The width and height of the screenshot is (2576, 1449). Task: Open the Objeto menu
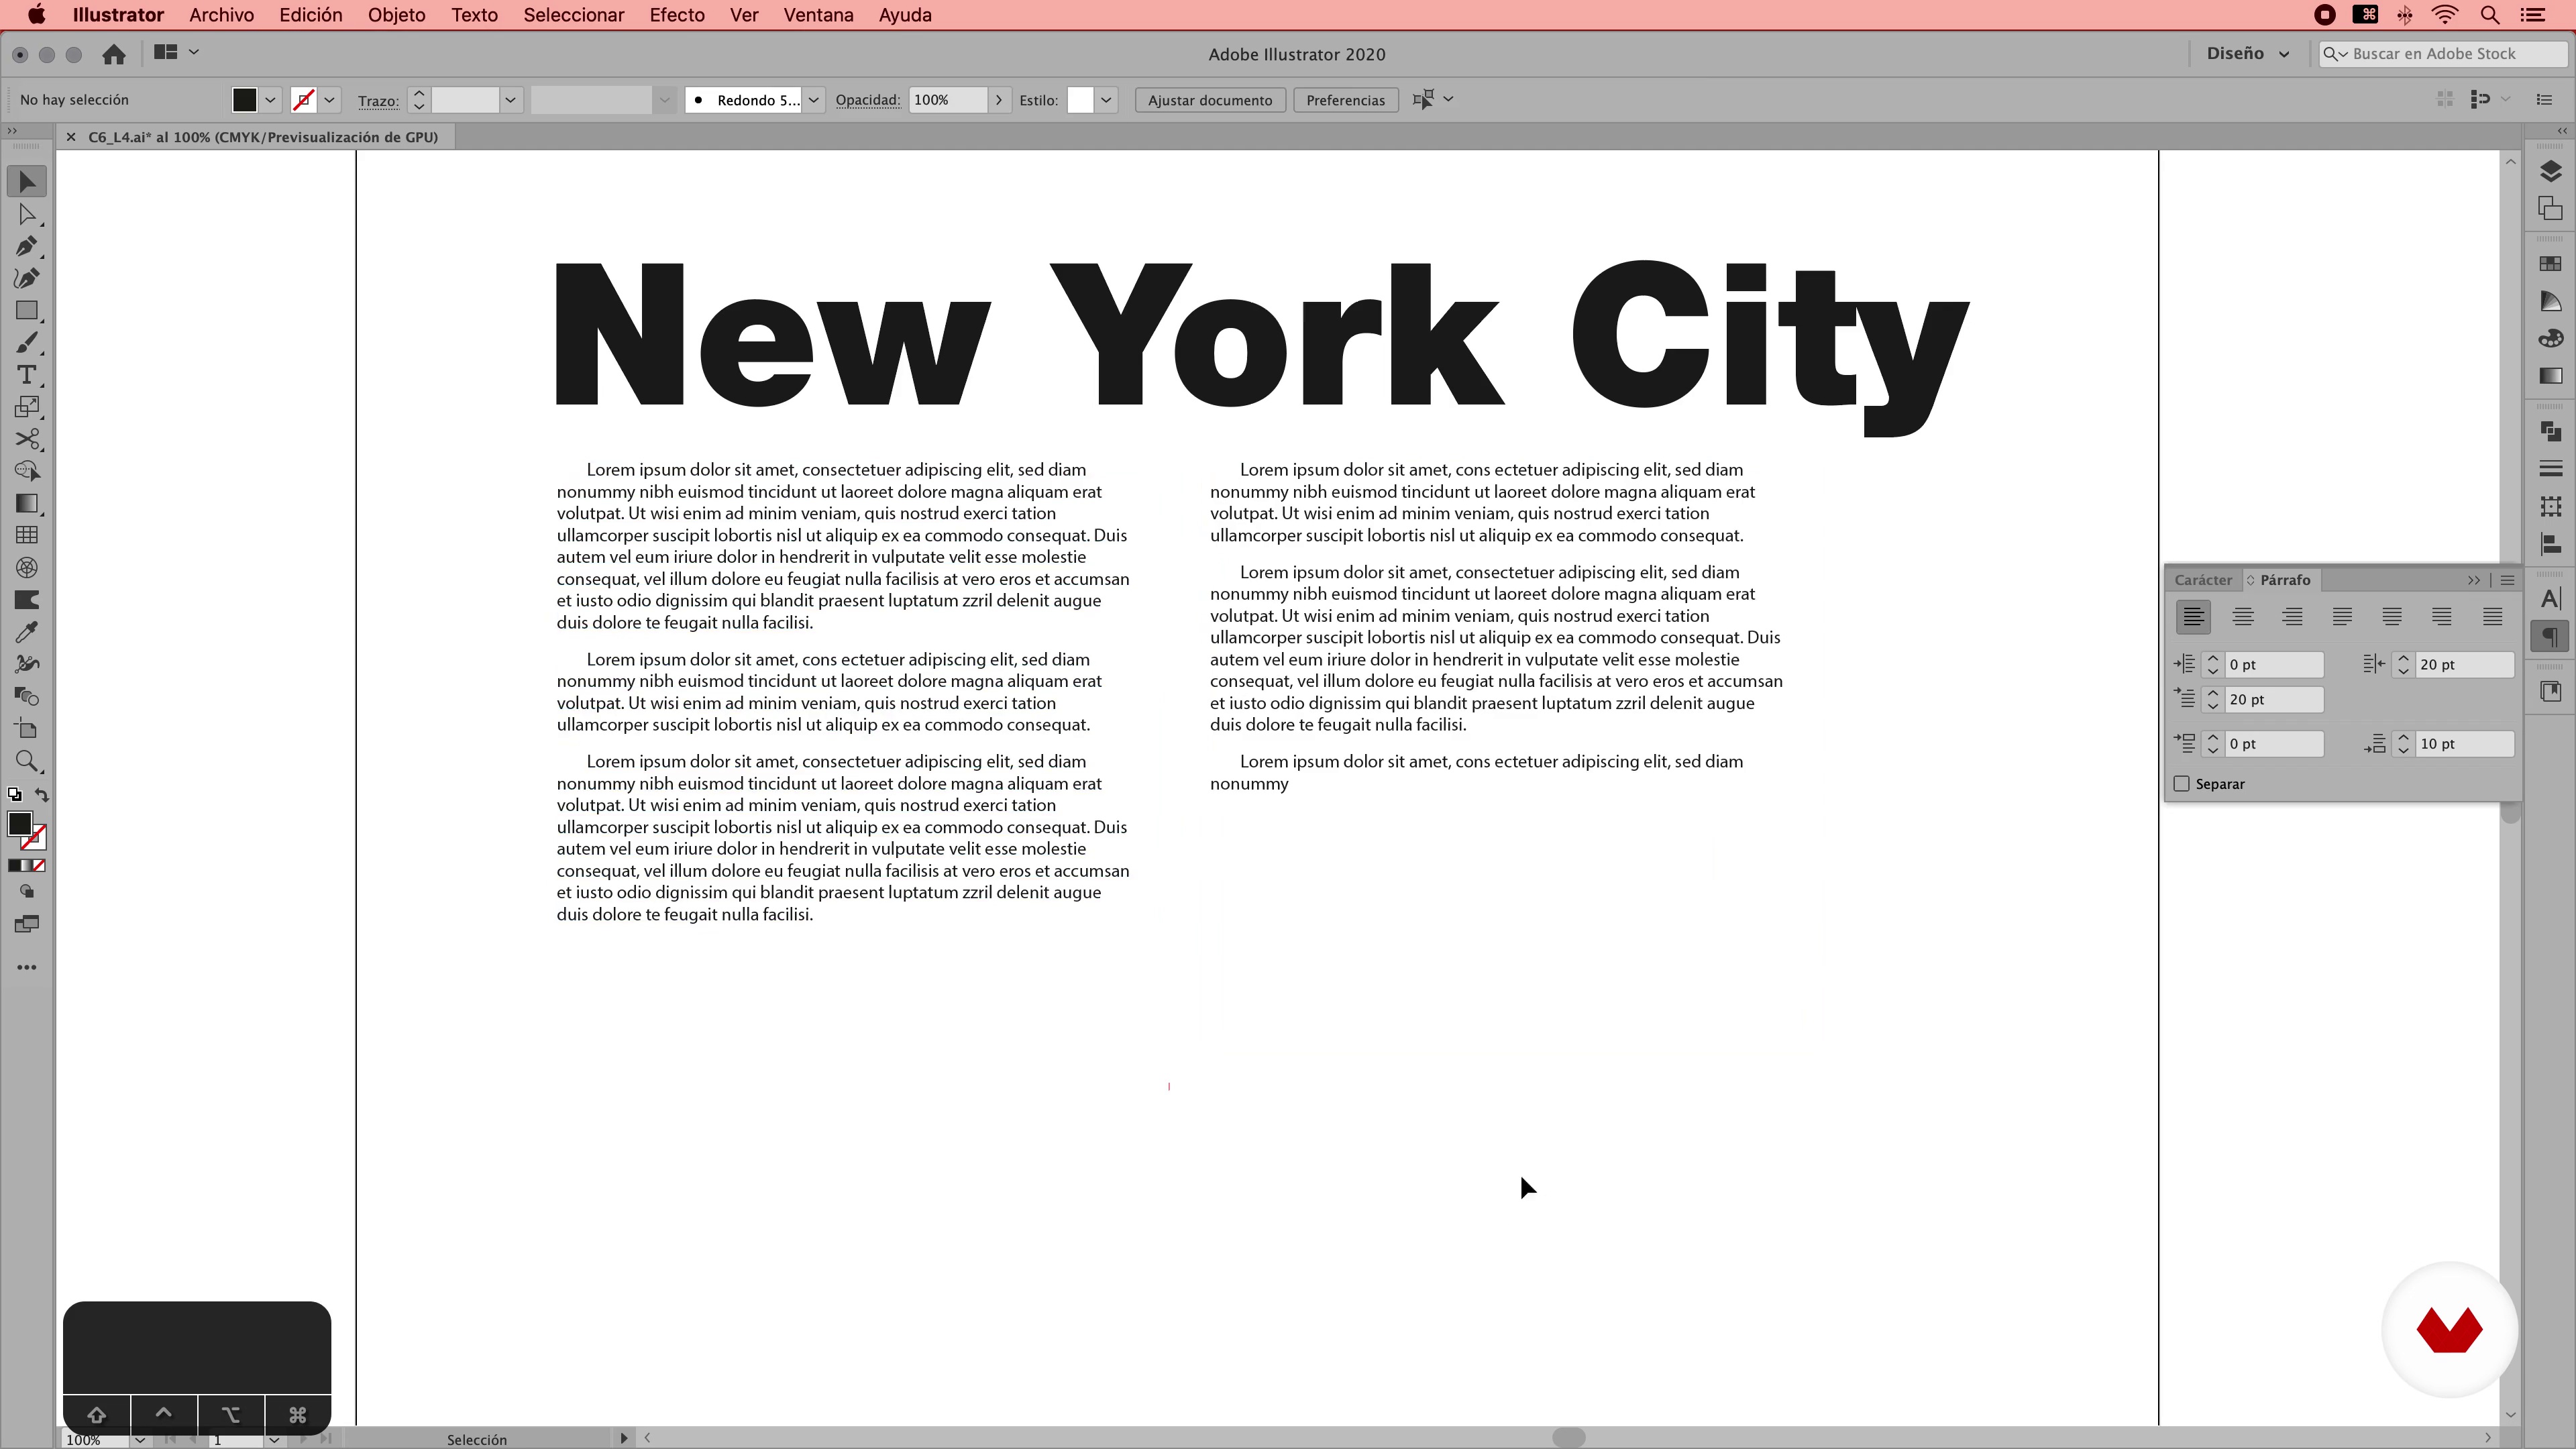(396, 15)
